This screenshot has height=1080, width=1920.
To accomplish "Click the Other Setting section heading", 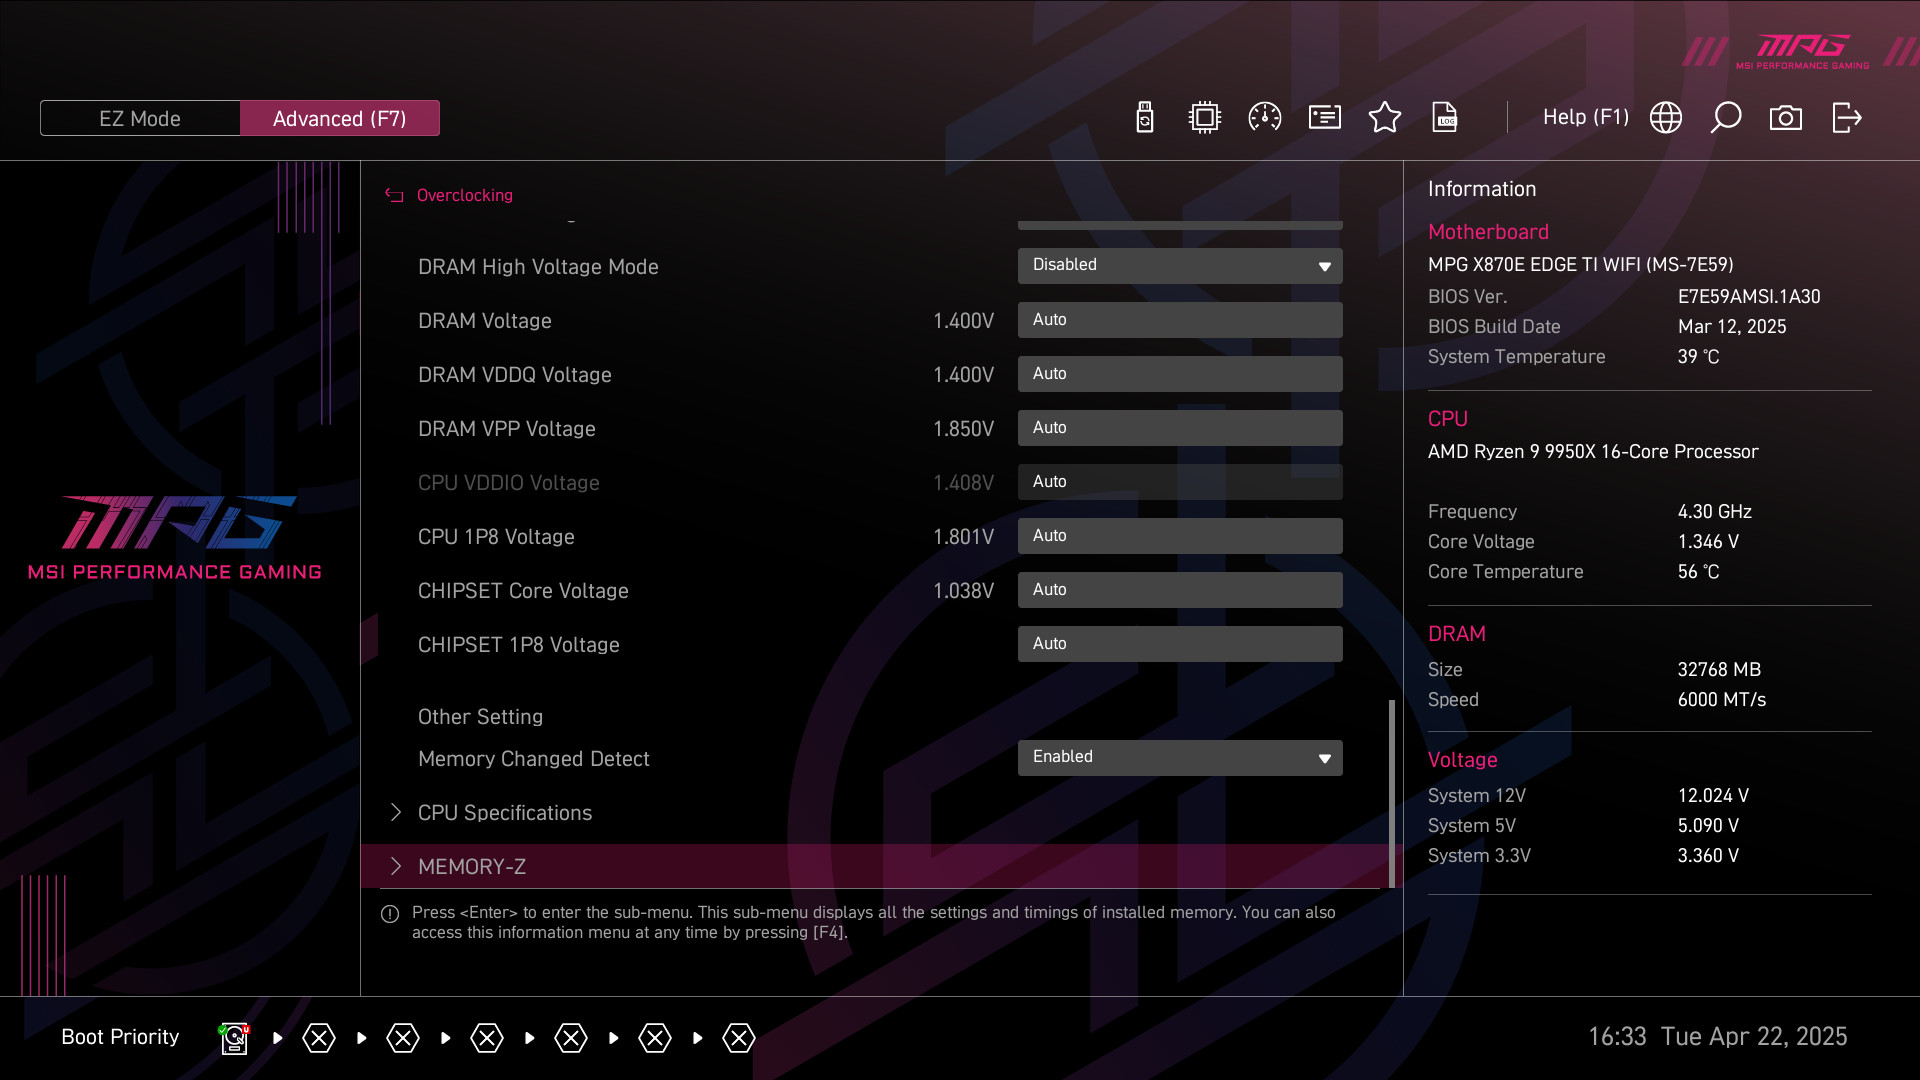I will pyautogui.click(x=480, y=717).
